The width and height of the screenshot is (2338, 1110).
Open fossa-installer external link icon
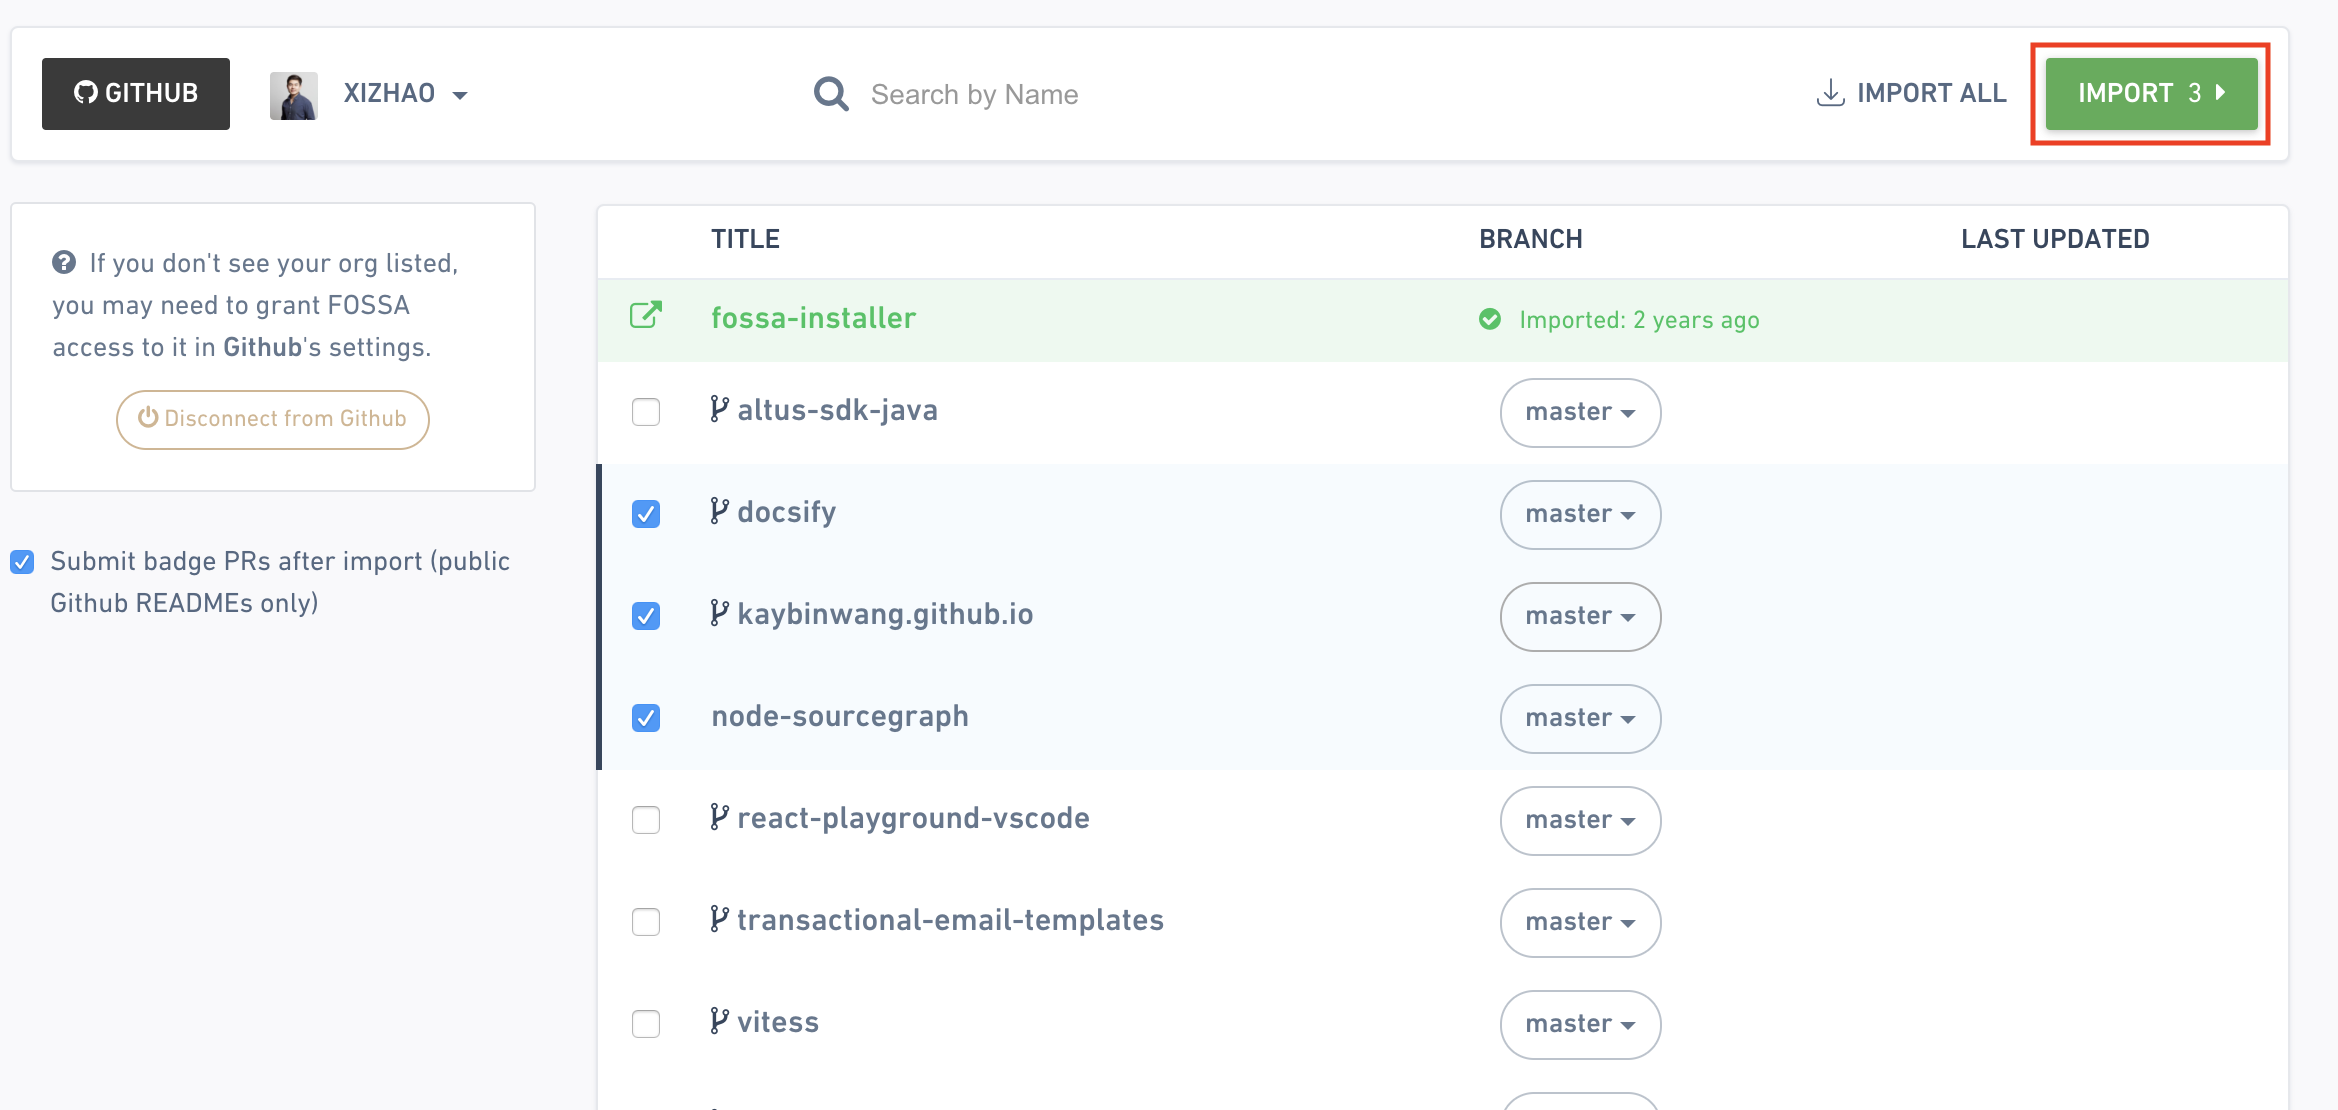point(645,316)
